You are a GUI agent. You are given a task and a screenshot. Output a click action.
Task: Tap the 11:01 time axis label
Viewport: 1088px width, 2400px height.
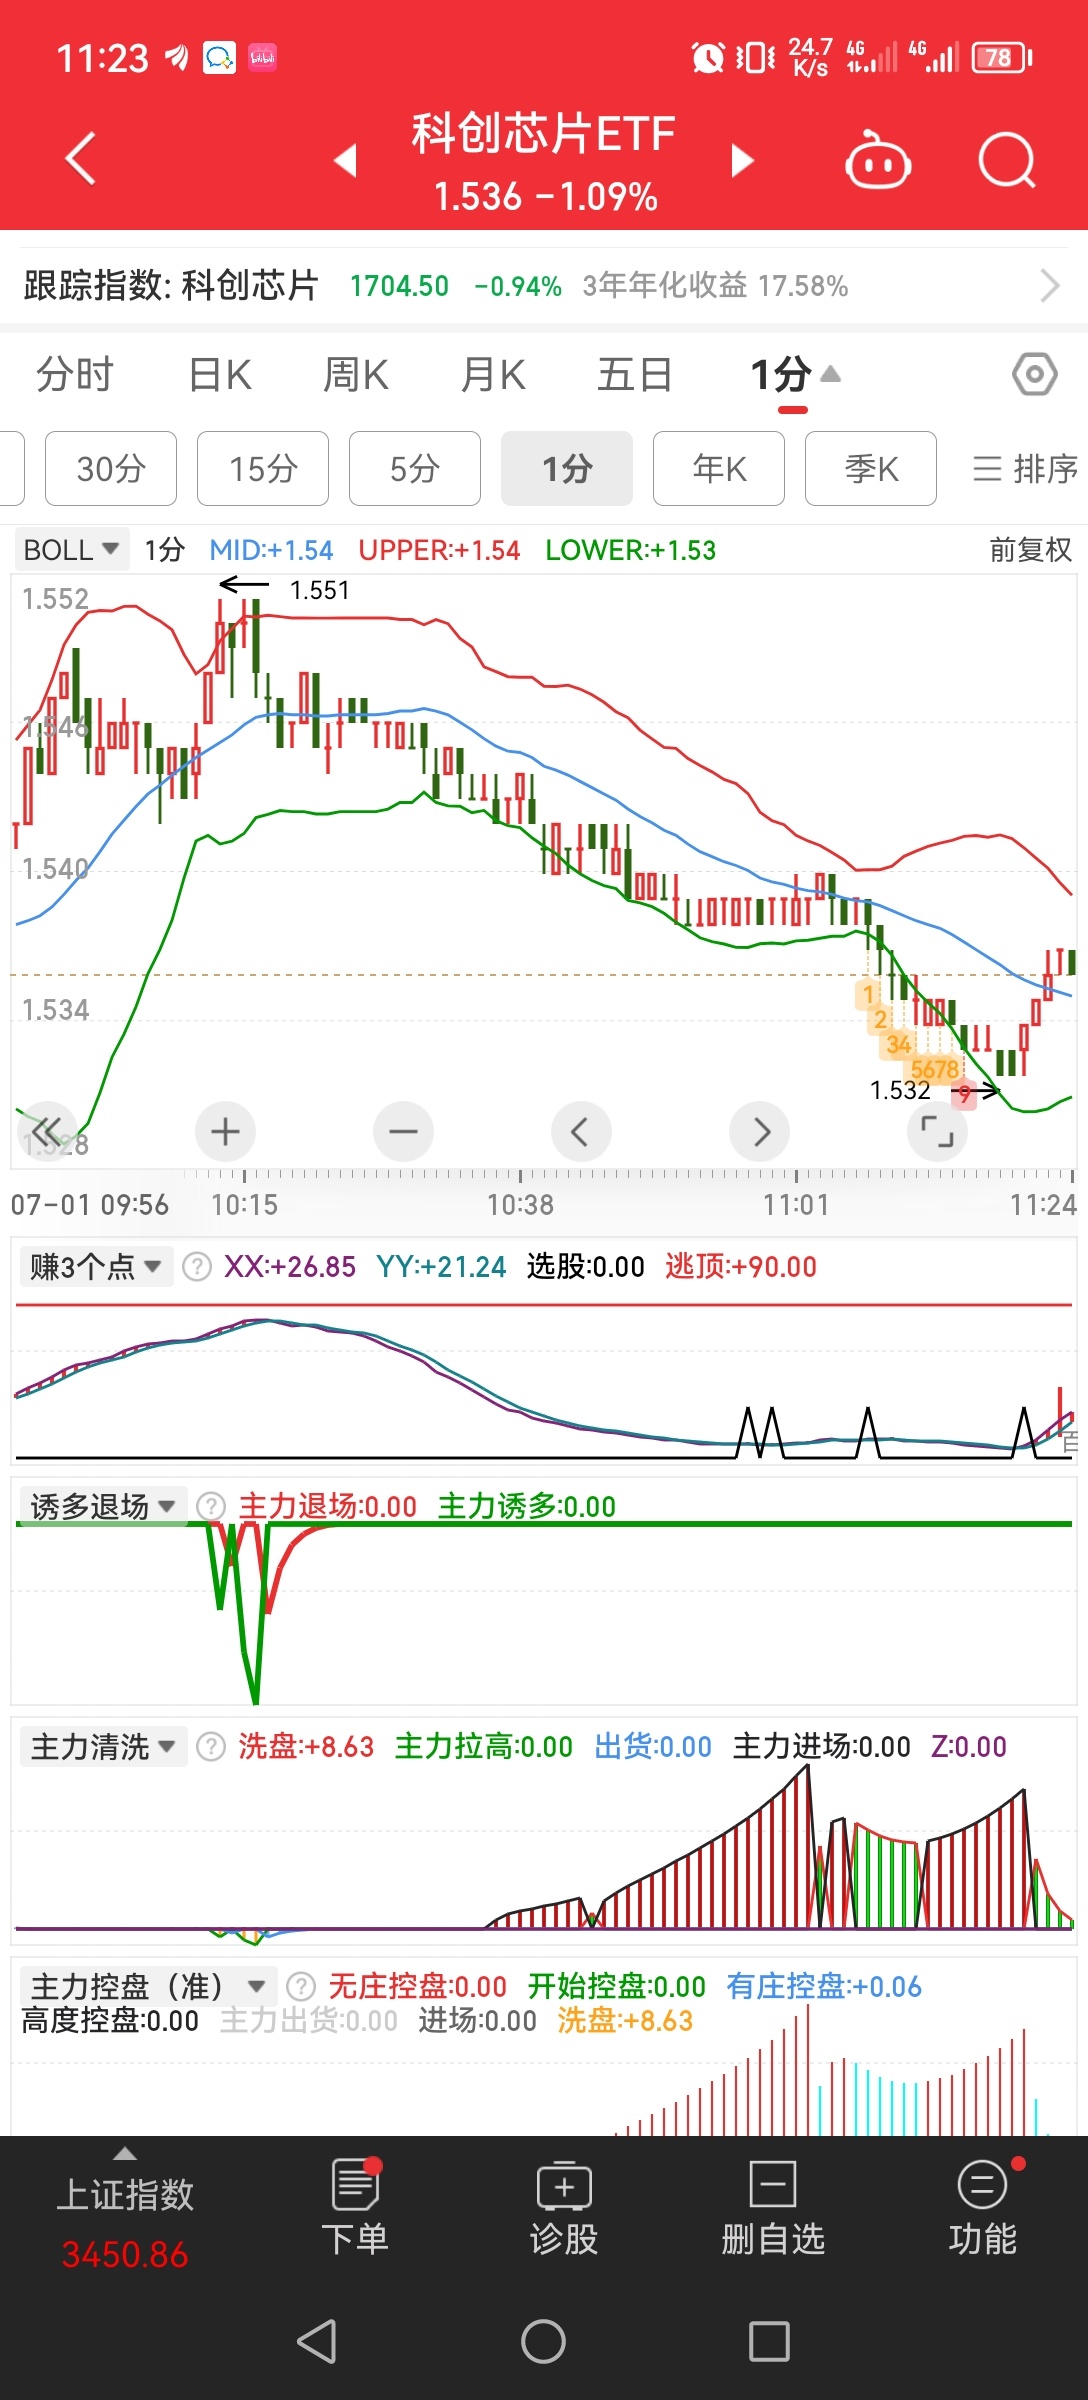point(796,1205)
